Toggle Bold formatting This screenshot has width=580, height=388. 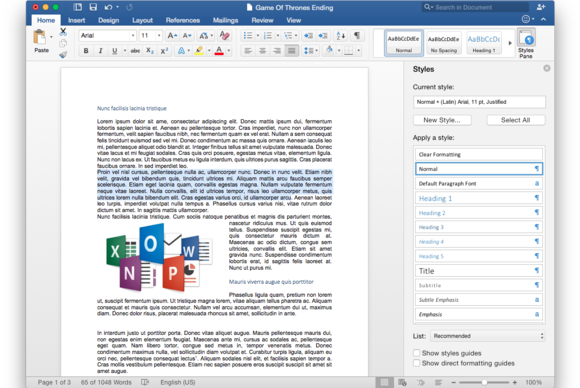coord(86,51)
